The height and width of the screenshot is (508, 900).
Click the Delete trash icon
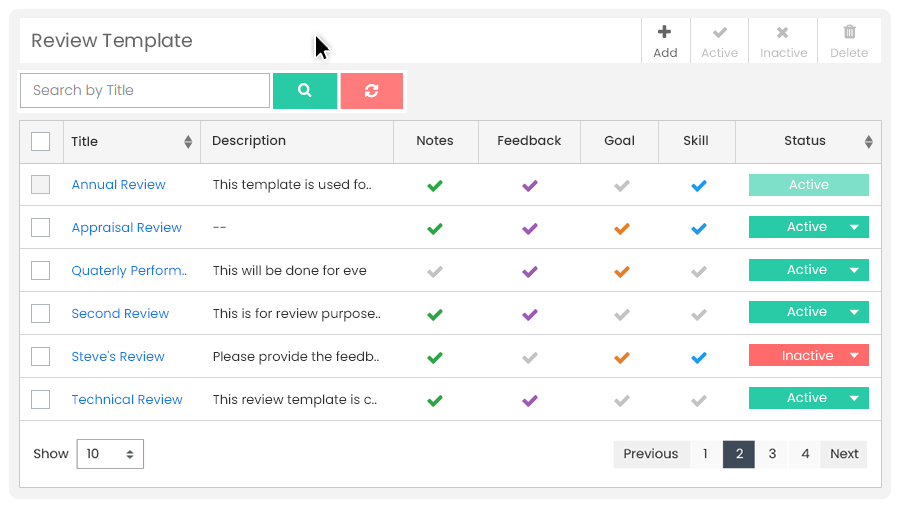(849, 32)
